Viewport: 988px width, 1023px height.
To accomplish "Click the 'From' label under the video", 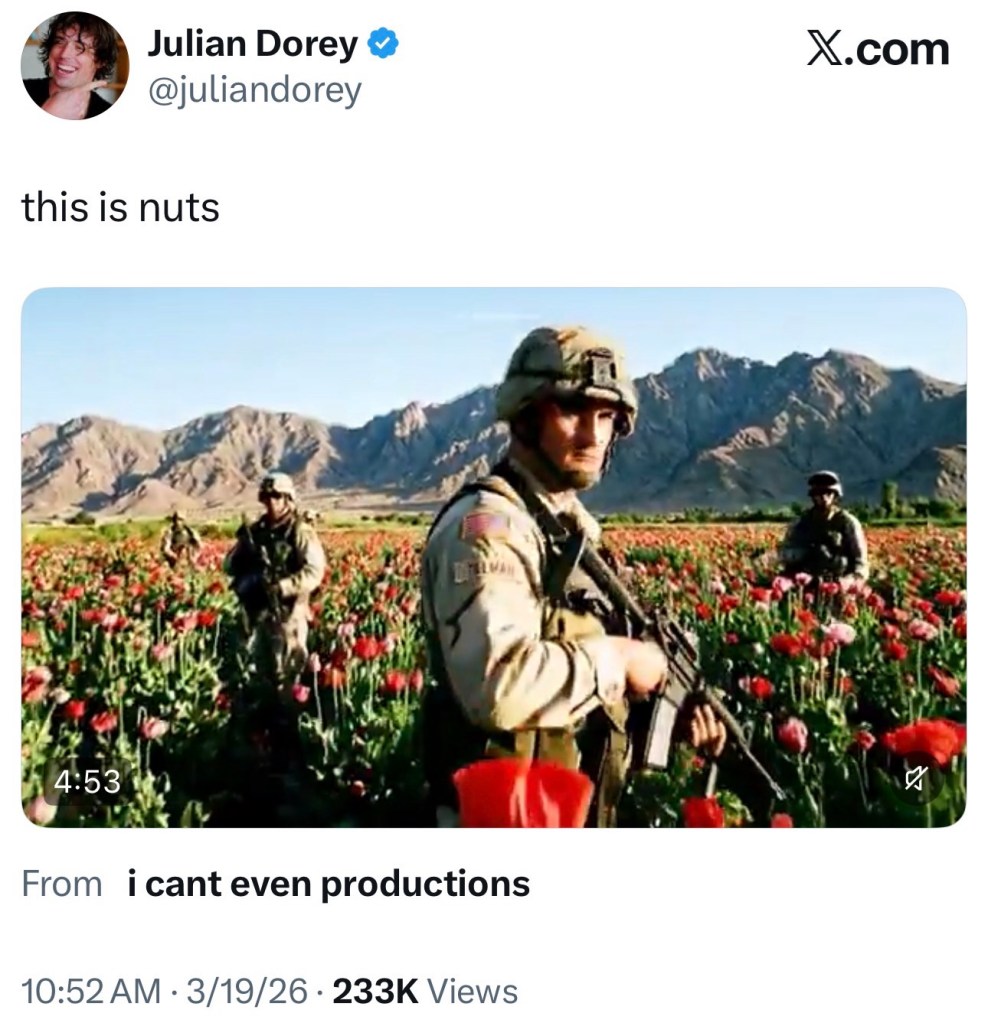I will click(x=62, y=884).
